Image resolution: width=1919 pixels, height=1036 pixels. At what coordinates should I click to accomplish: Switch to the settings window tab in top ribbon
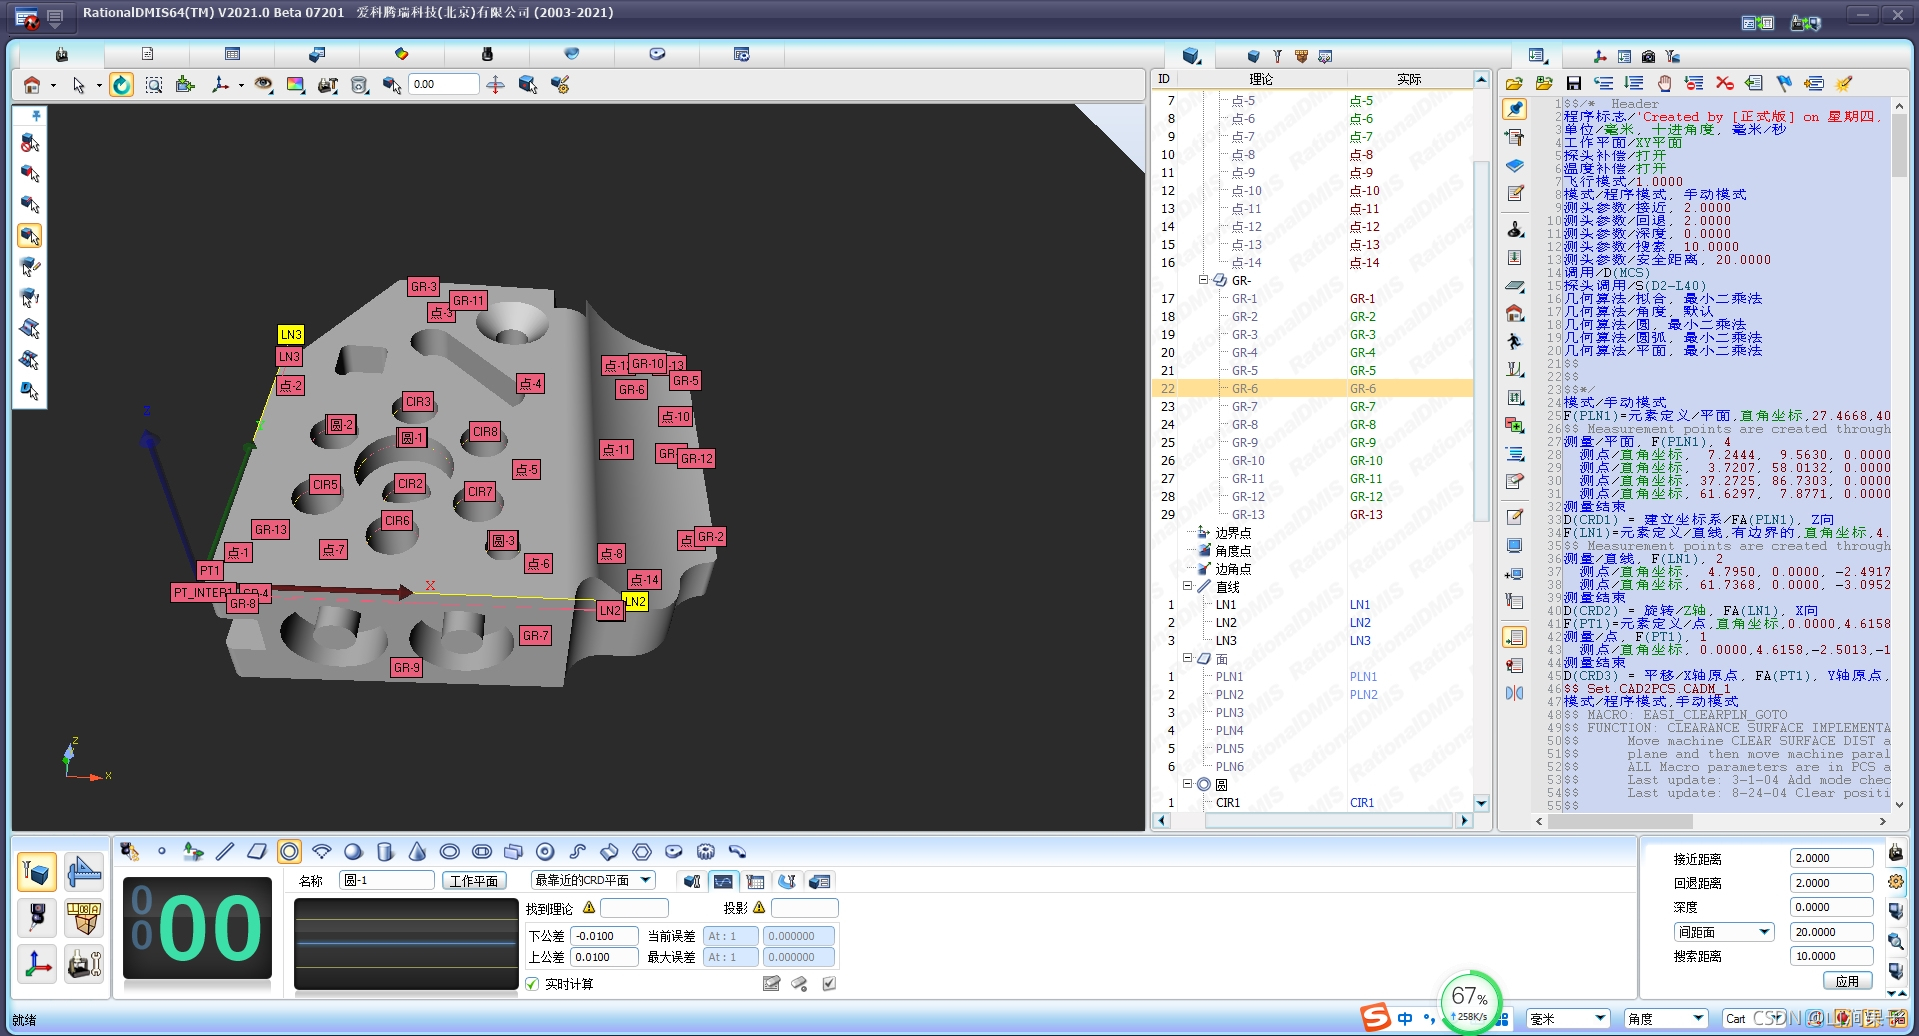[741, 54]
